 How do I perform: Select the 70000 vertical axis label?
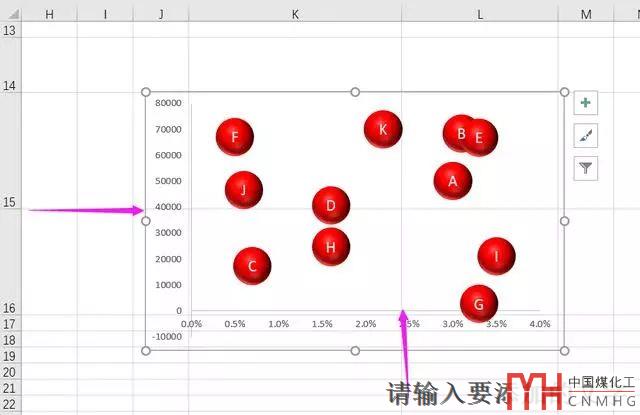point(168,129)
